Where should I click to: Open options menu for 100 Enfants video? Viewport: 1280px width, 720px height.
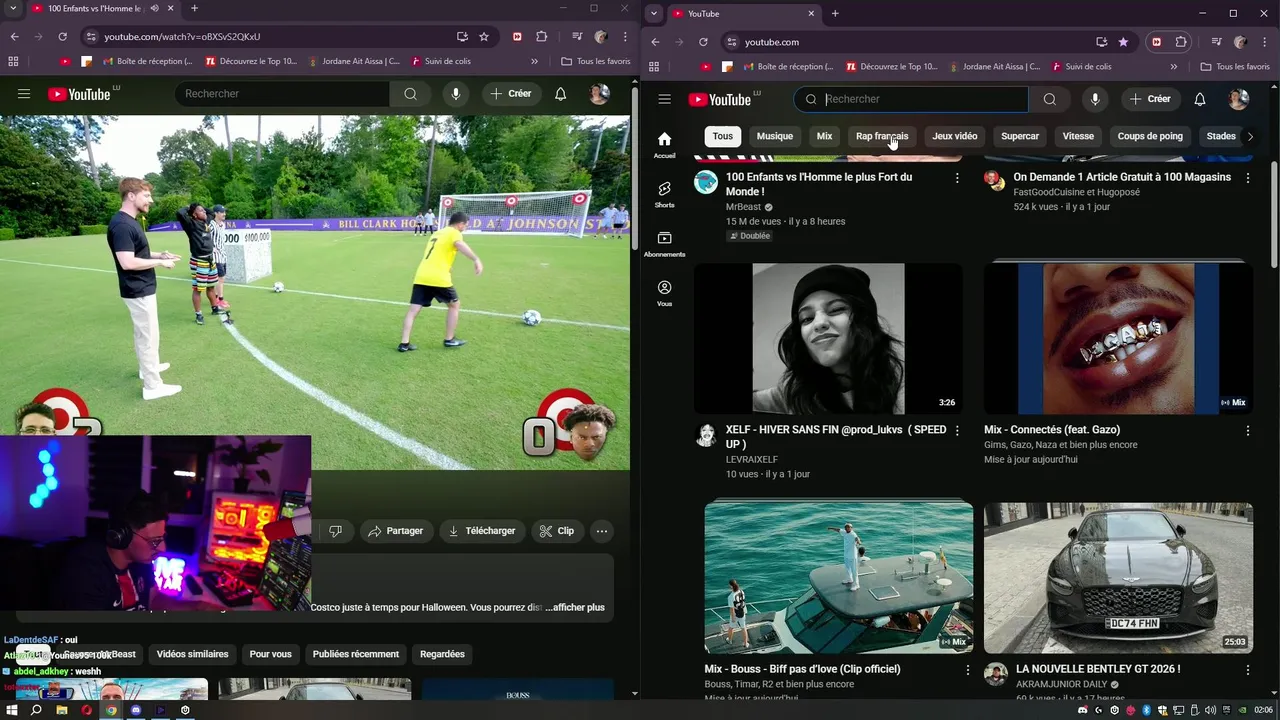click(957, 178)
